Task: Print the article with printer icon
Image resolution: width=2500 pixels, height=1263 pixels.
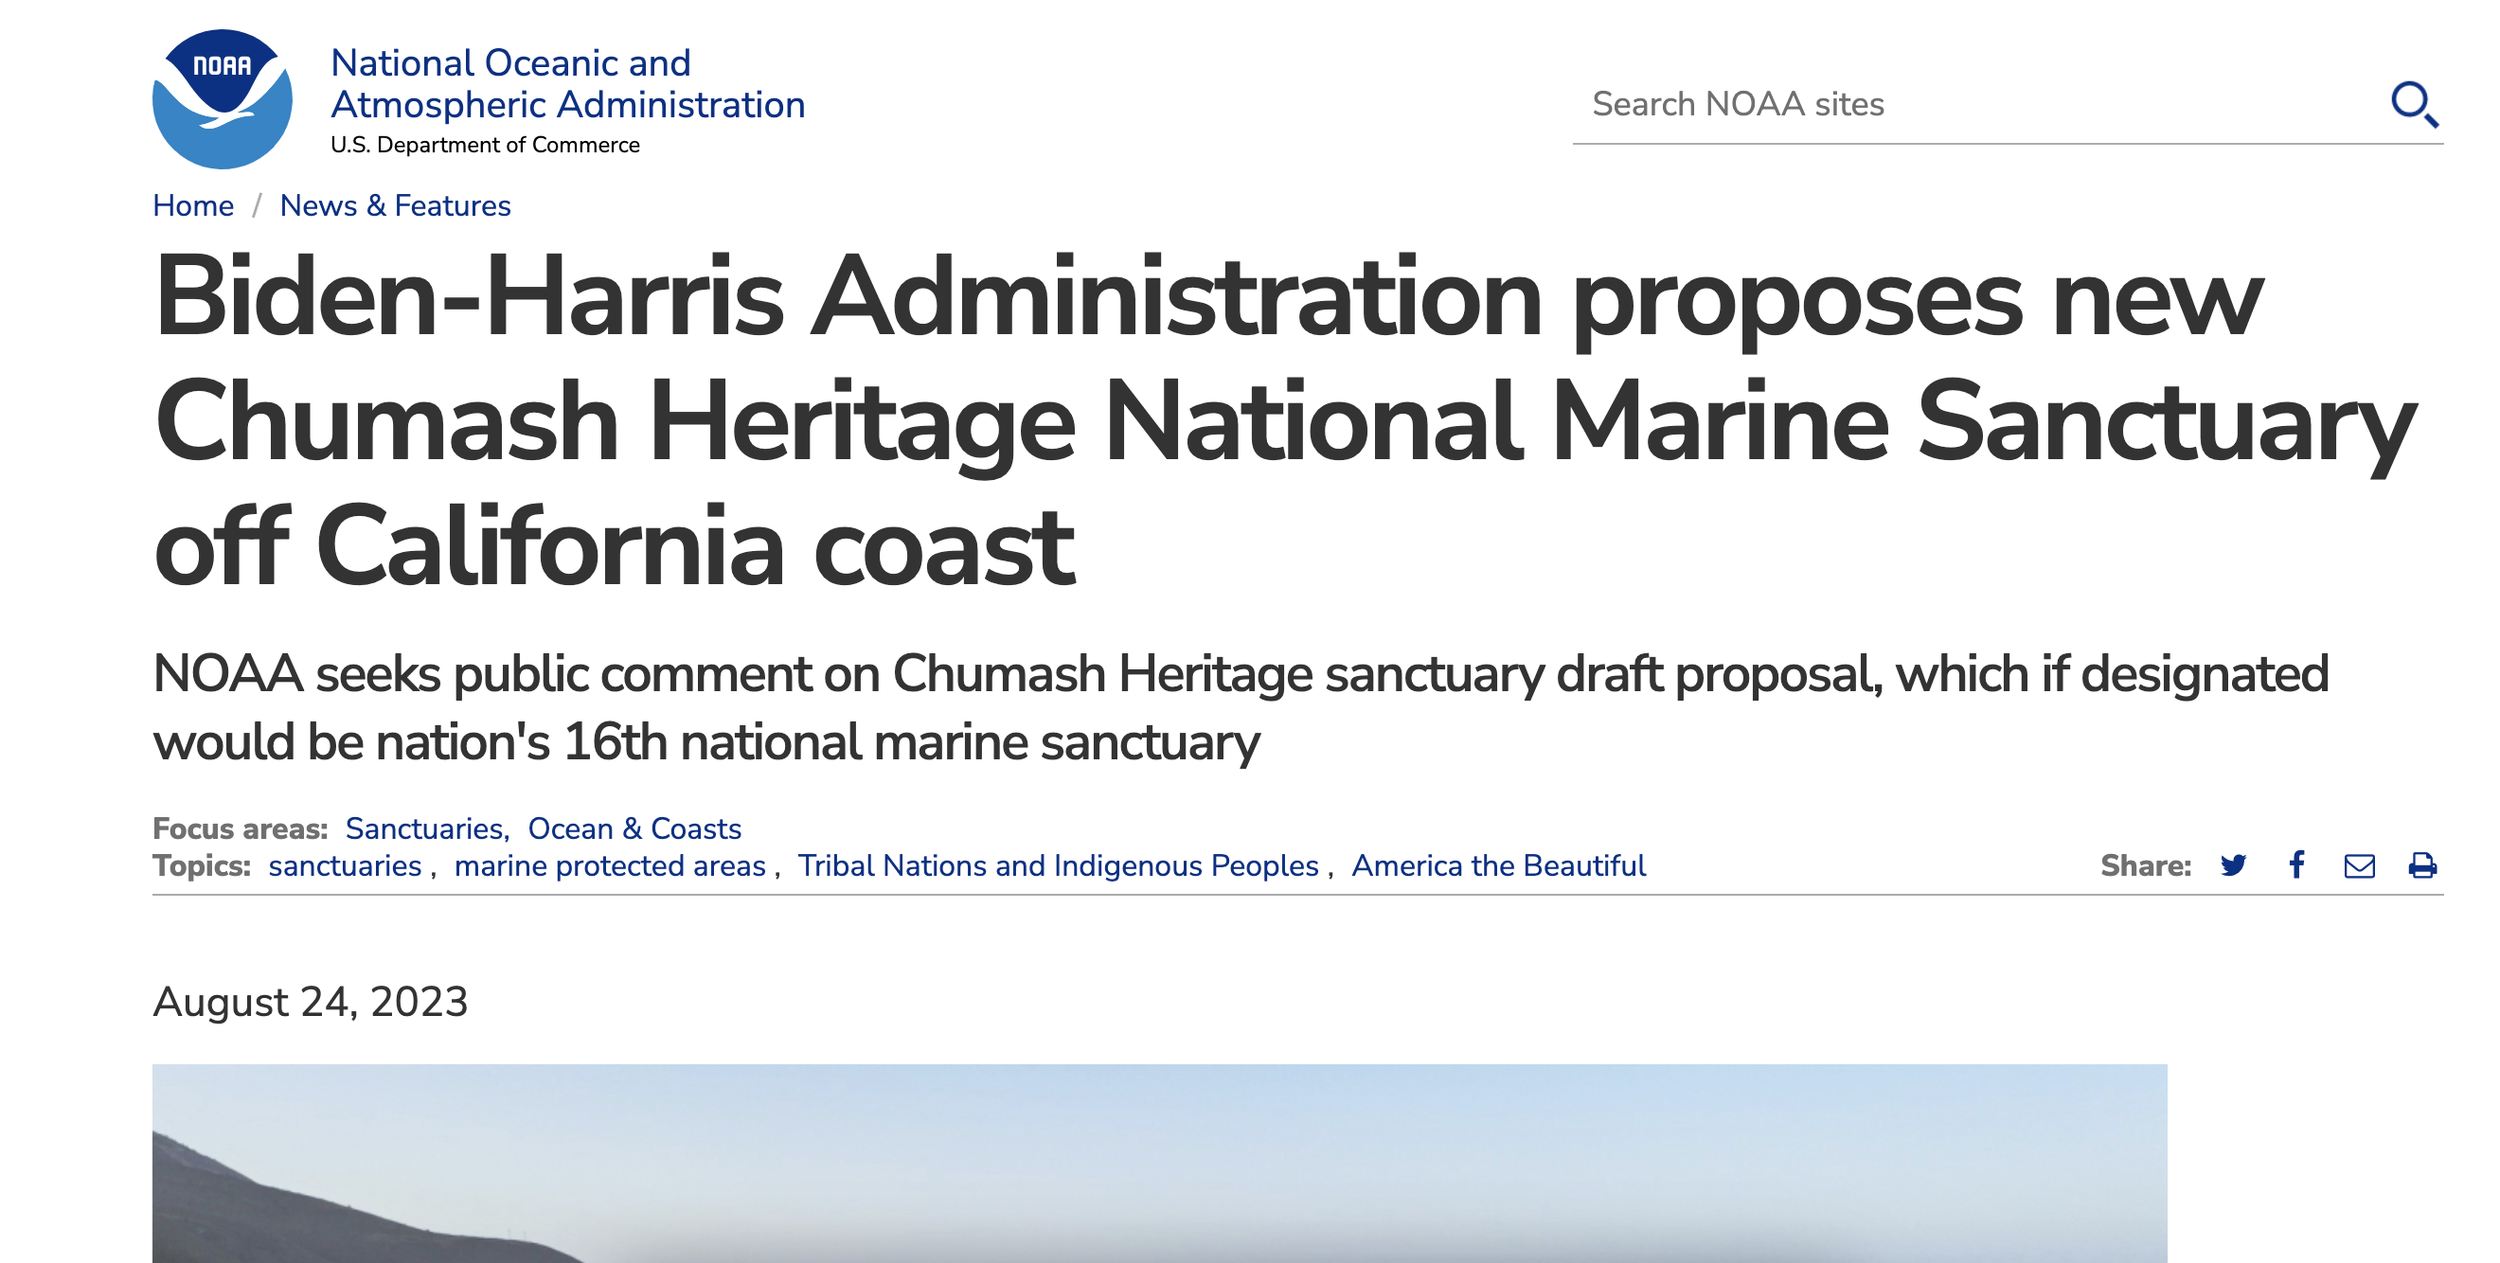Action: click(2422, 865)
